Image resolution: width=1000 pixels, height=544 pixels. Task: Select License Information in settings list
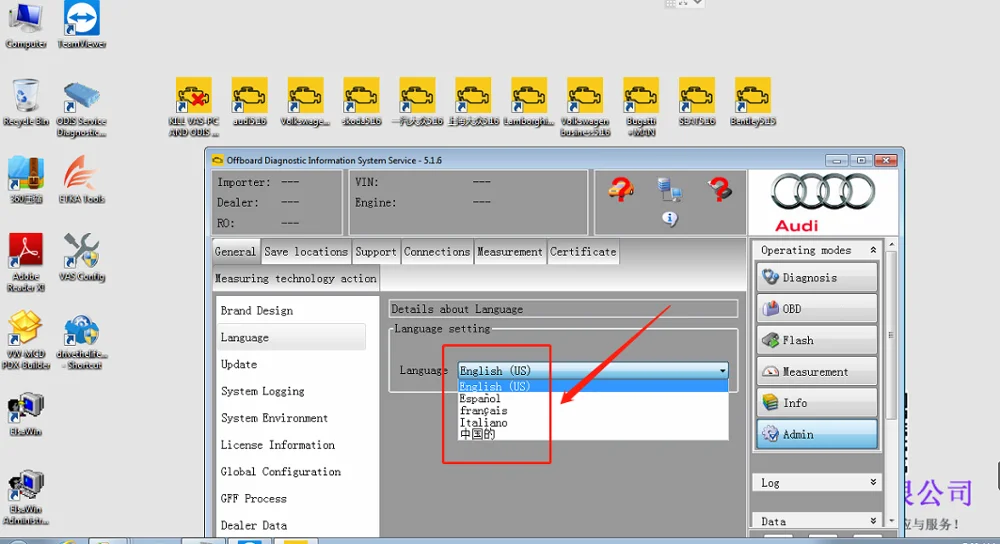point(291,445)
